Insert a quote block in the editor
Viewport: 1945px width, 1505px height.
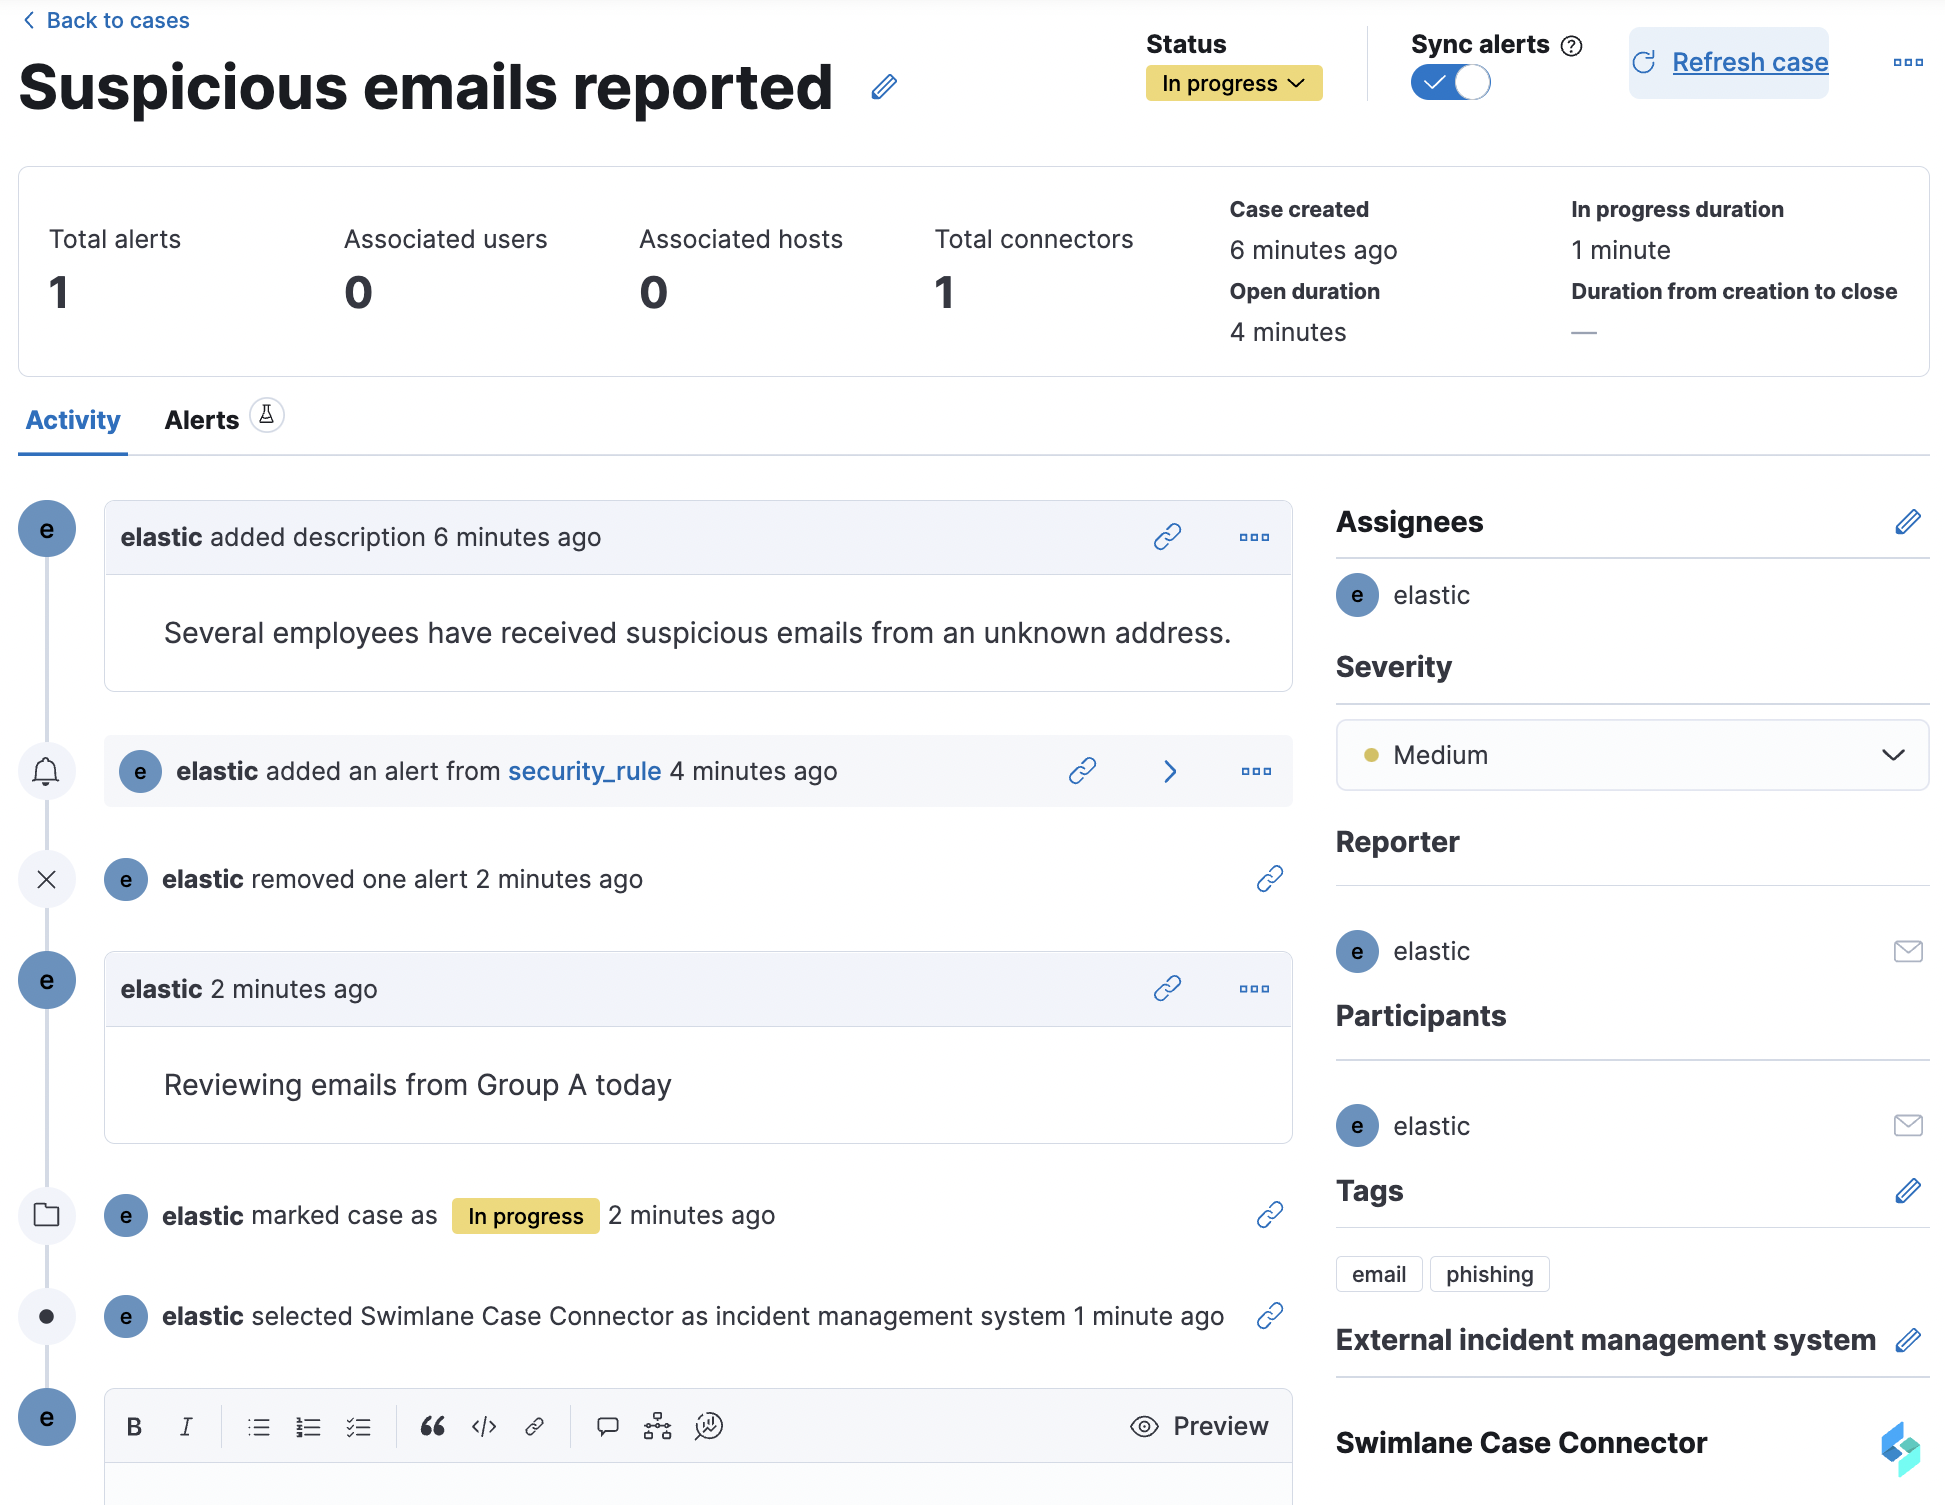(x=432, y=1427)
